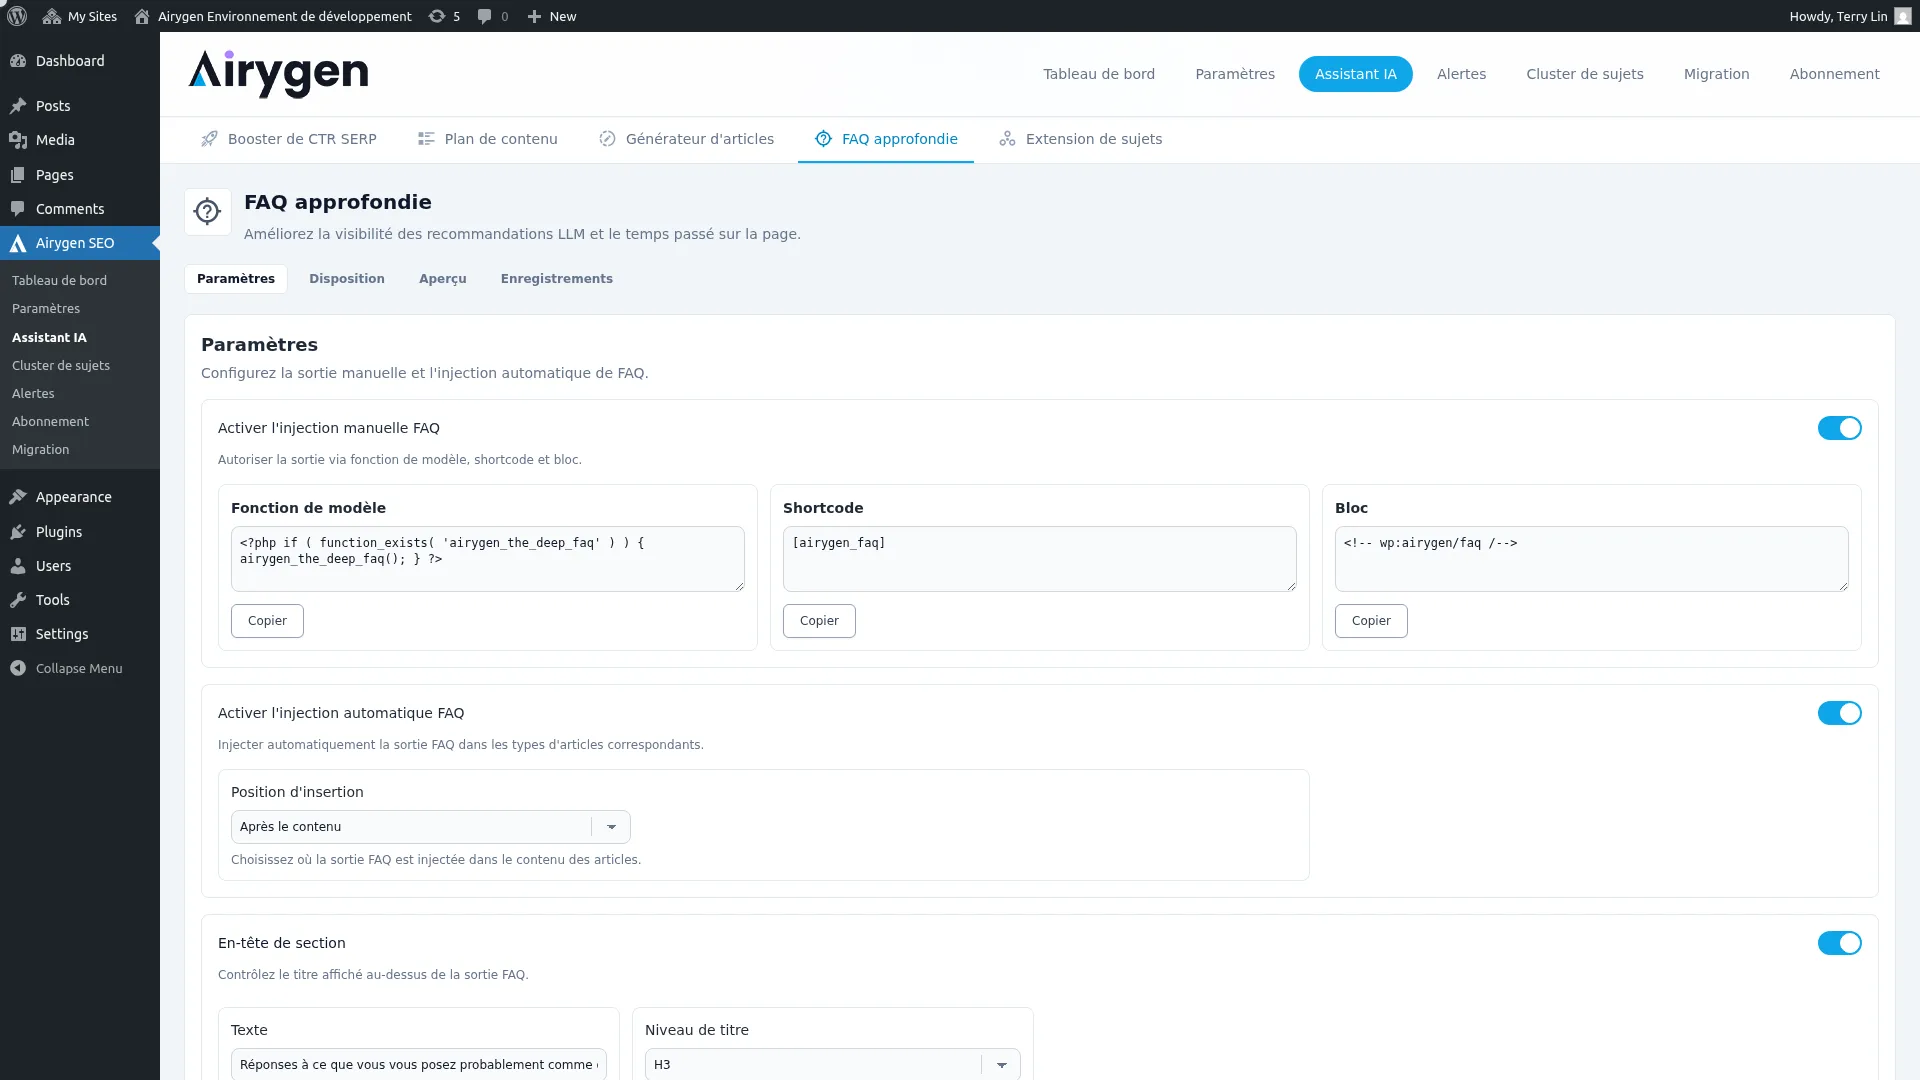
Task: Go to Tableau de bord in top navigation
Action: pyautogui.click(x=1099, y=74)
